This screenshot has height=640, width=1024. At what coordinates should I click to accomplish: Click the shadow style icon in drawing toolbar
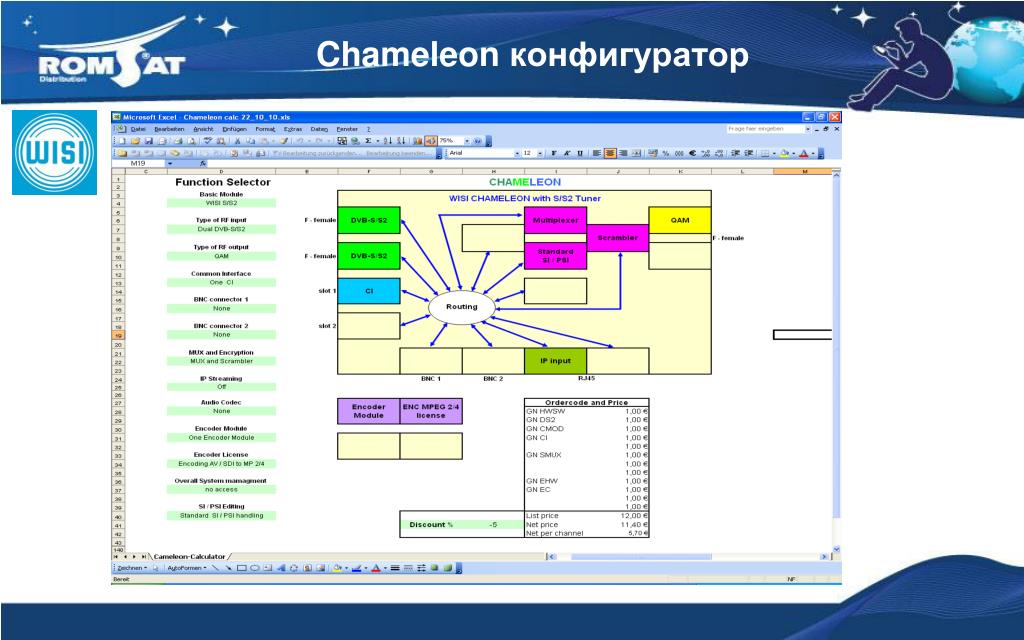point(434,568)
